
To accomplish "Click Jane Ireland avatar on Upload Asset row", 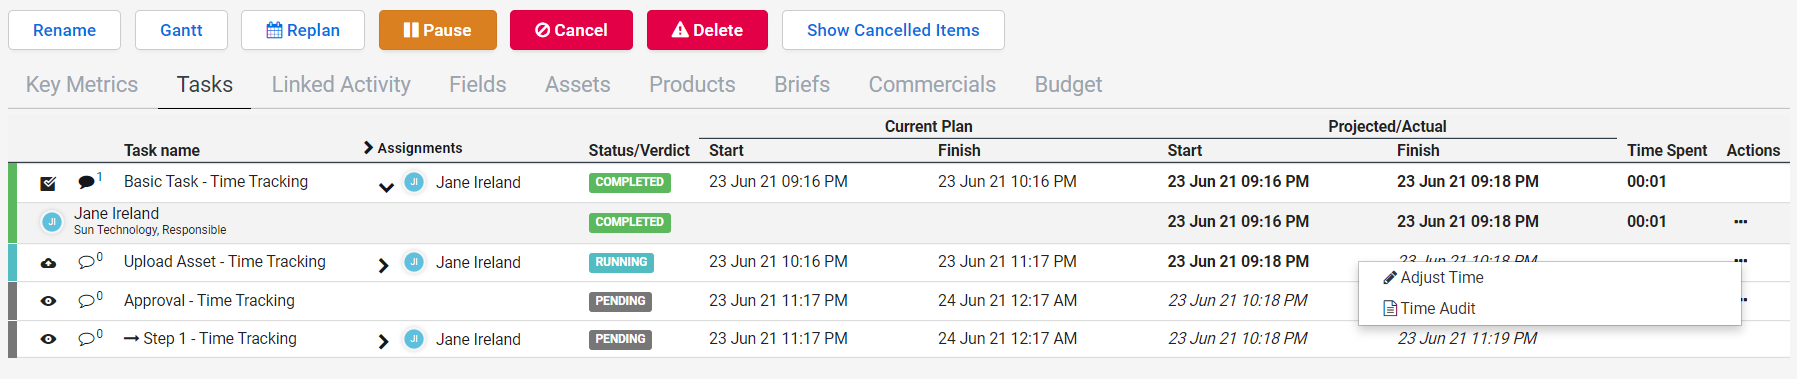I will coord(414,262).
